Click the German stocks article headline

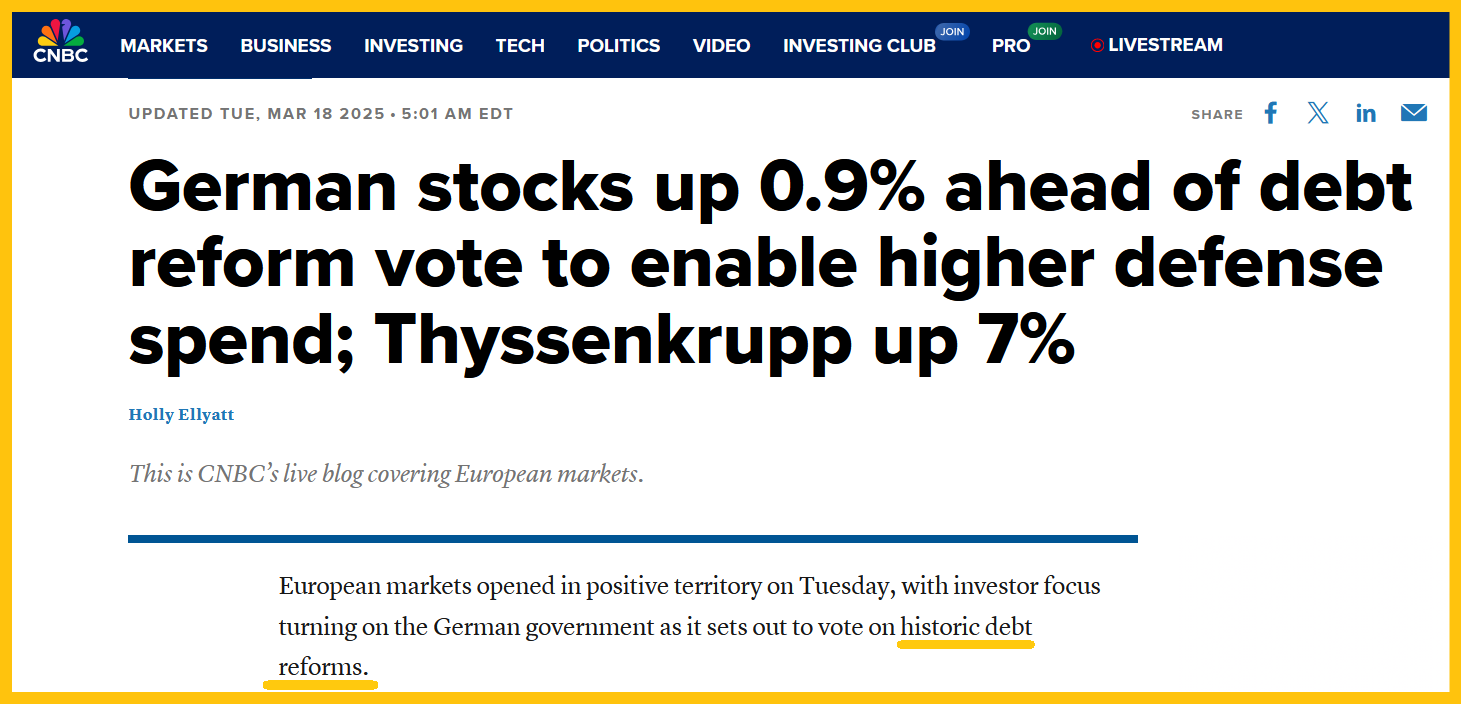pos(770,262)
